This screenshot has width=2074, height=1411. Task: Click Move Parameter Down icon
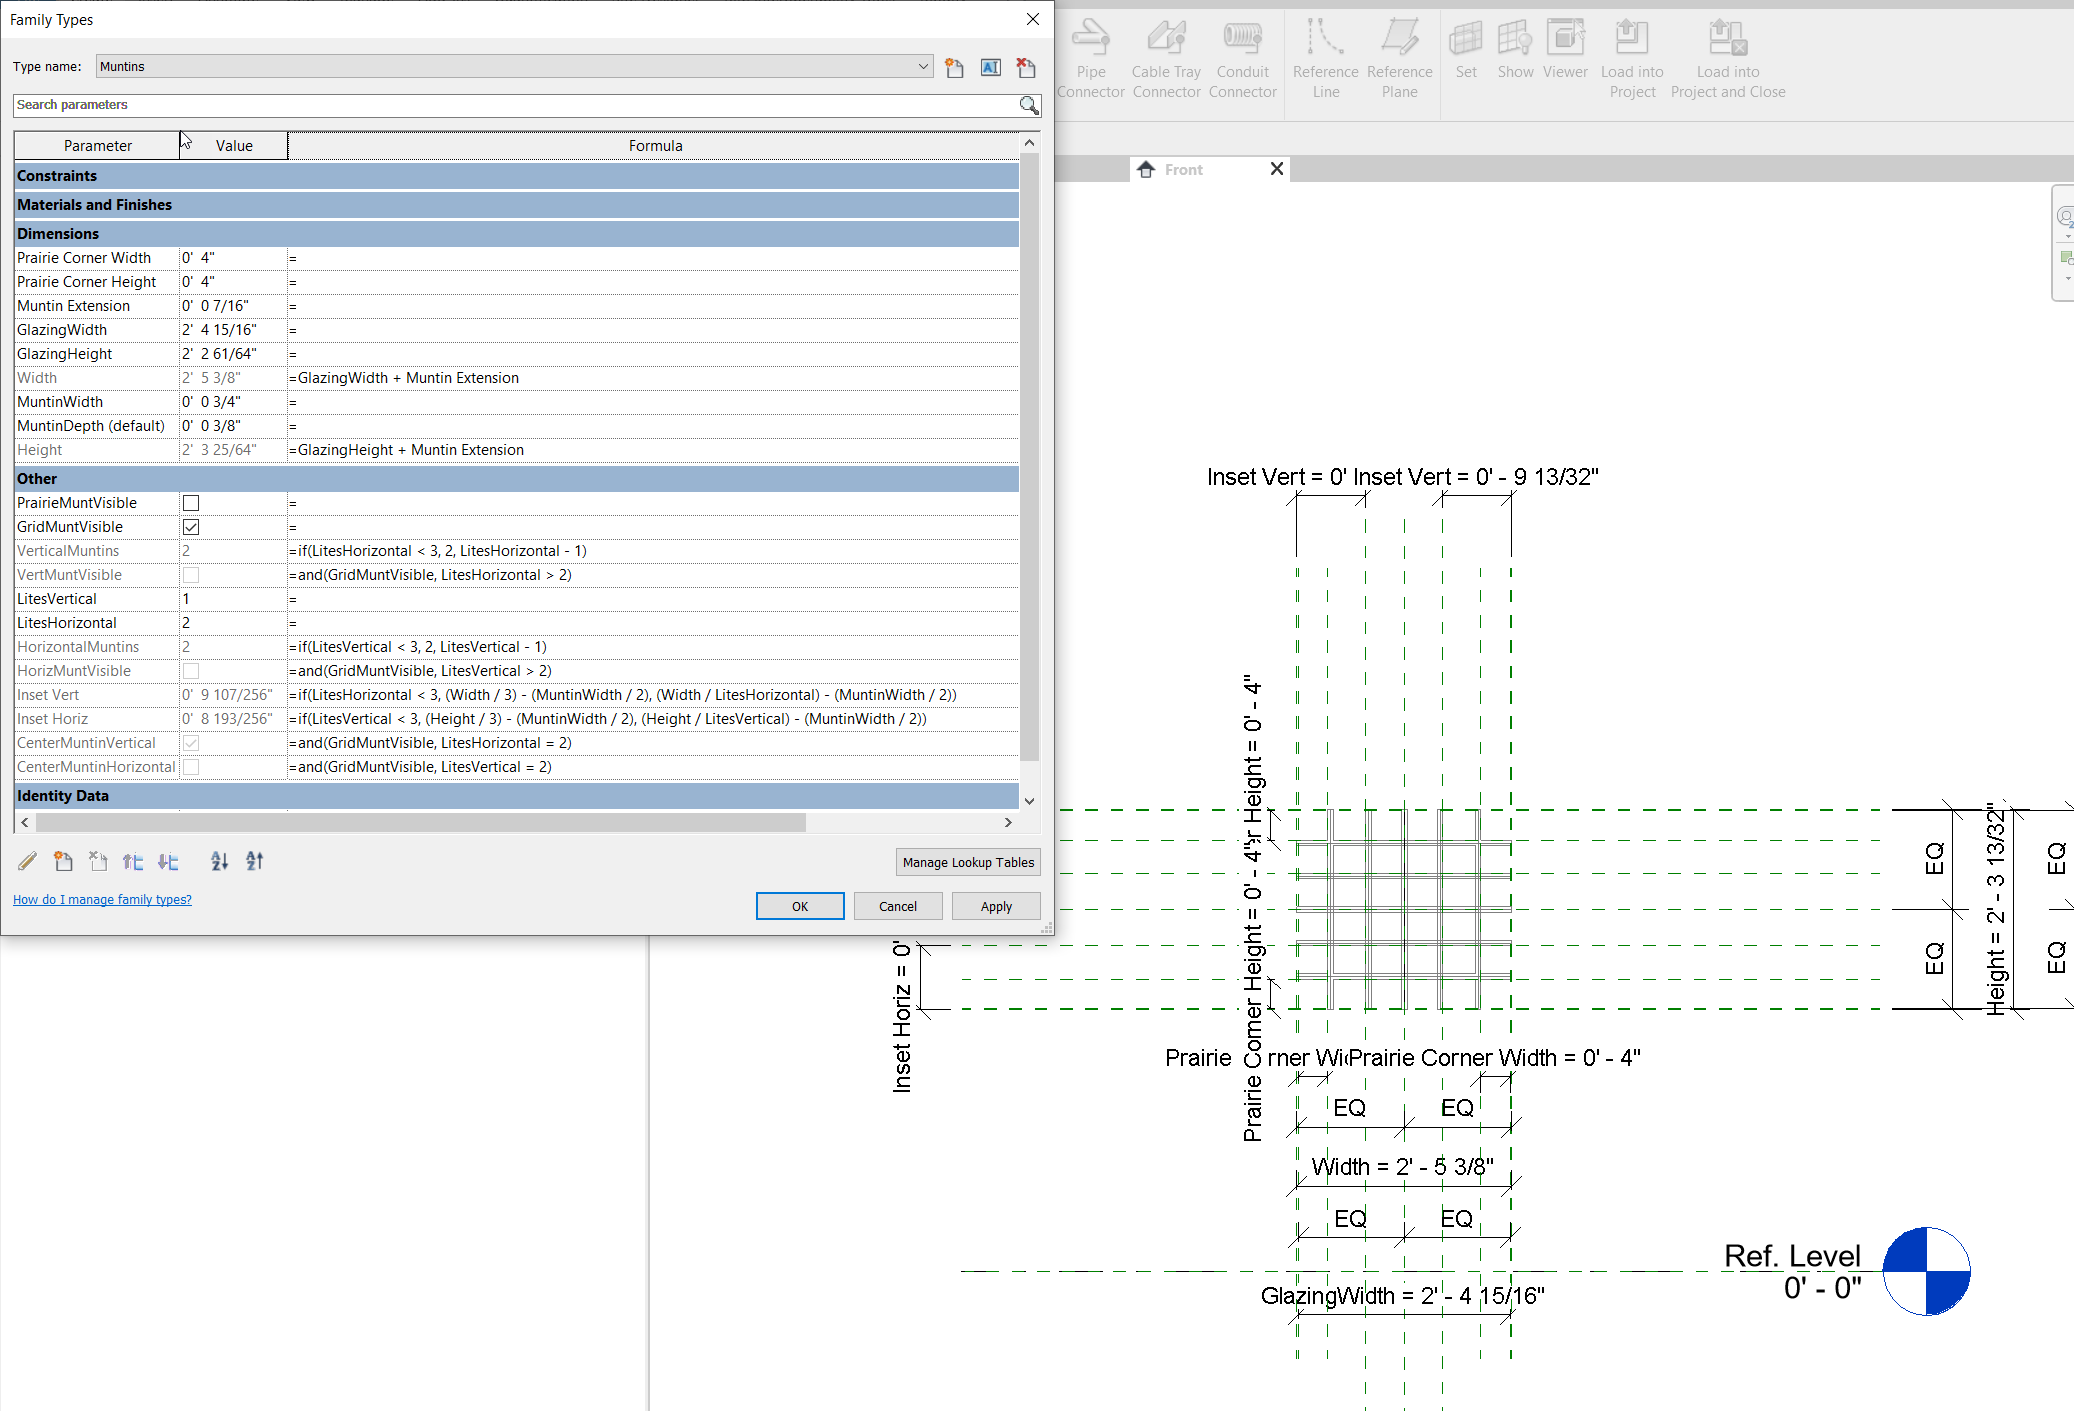168,861
